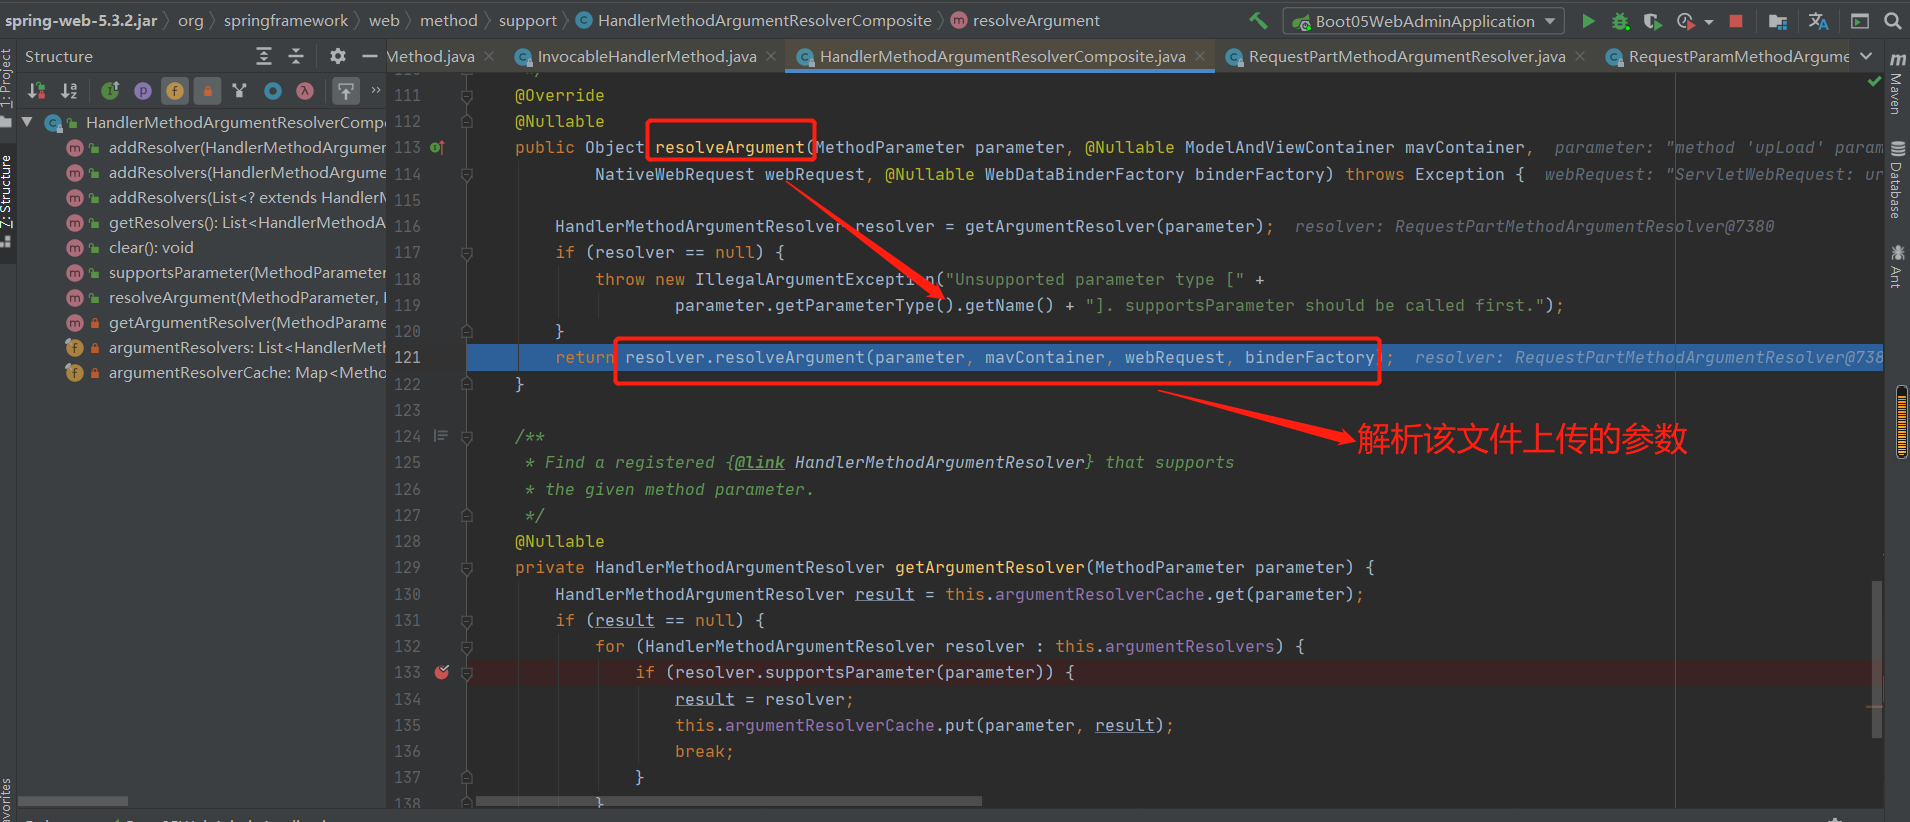Run with coverage using the shield icon
Screen dimensions: 1910x822
coord(1652,21)
